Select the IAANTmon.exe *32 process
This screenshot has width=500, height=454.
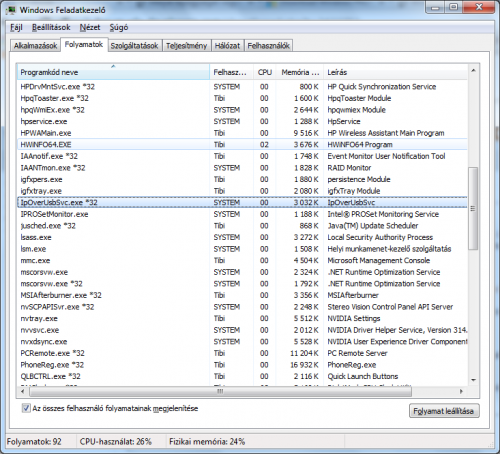[242, 168]
